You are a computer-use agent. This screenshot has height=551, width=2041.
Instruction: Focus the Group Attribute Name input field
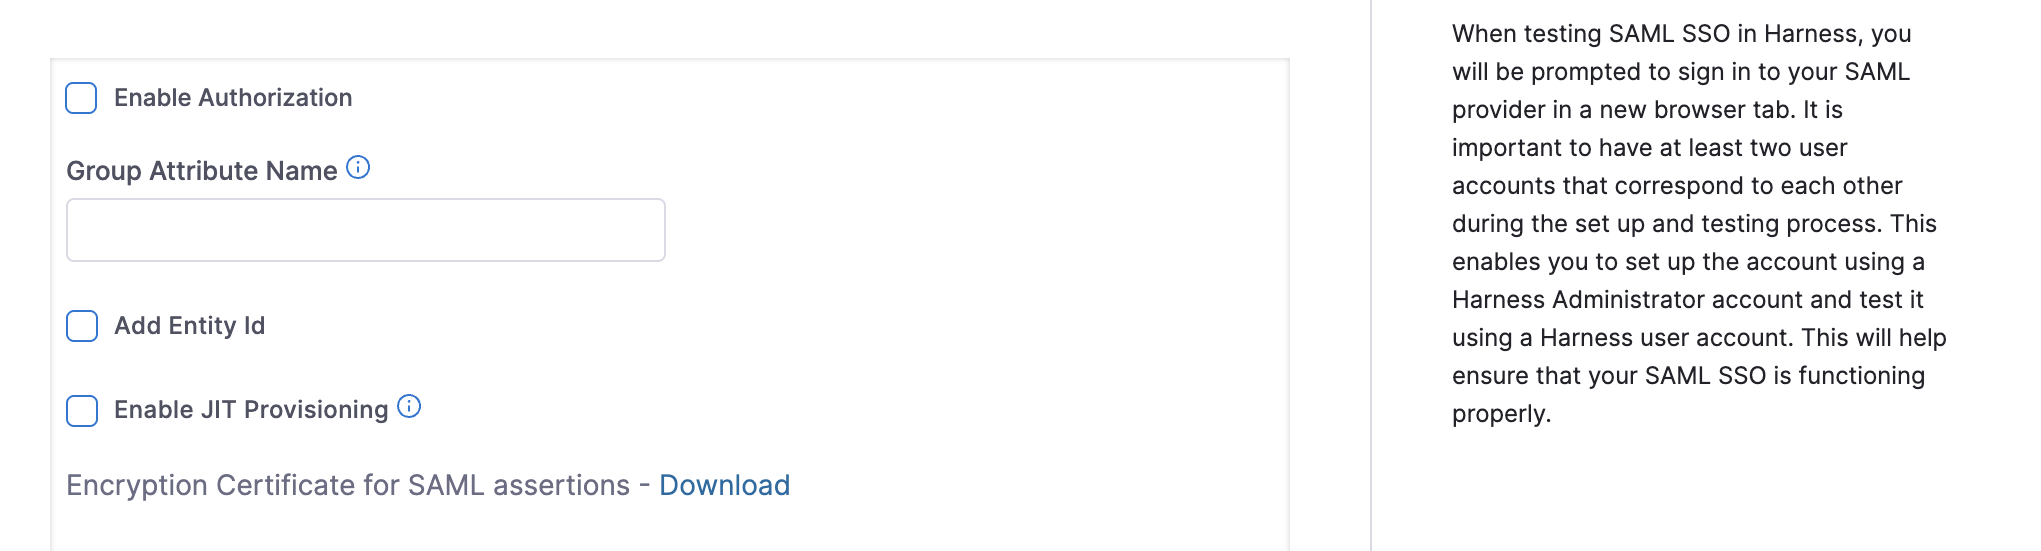366,230
